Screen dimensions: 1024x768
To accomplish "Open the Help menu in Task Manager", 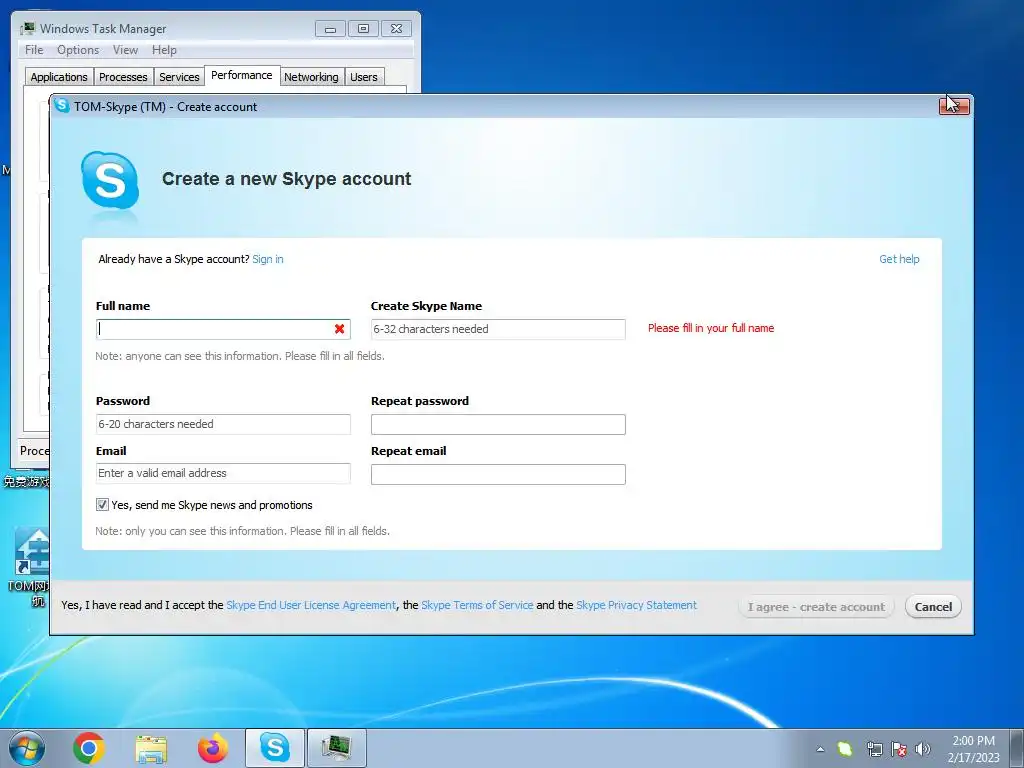I will 164,50.
